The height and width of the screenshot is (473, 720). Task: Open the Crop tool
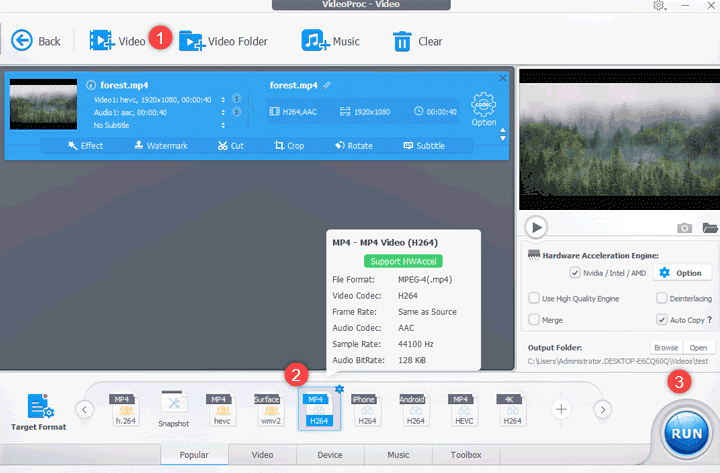(x=289, y=146)
